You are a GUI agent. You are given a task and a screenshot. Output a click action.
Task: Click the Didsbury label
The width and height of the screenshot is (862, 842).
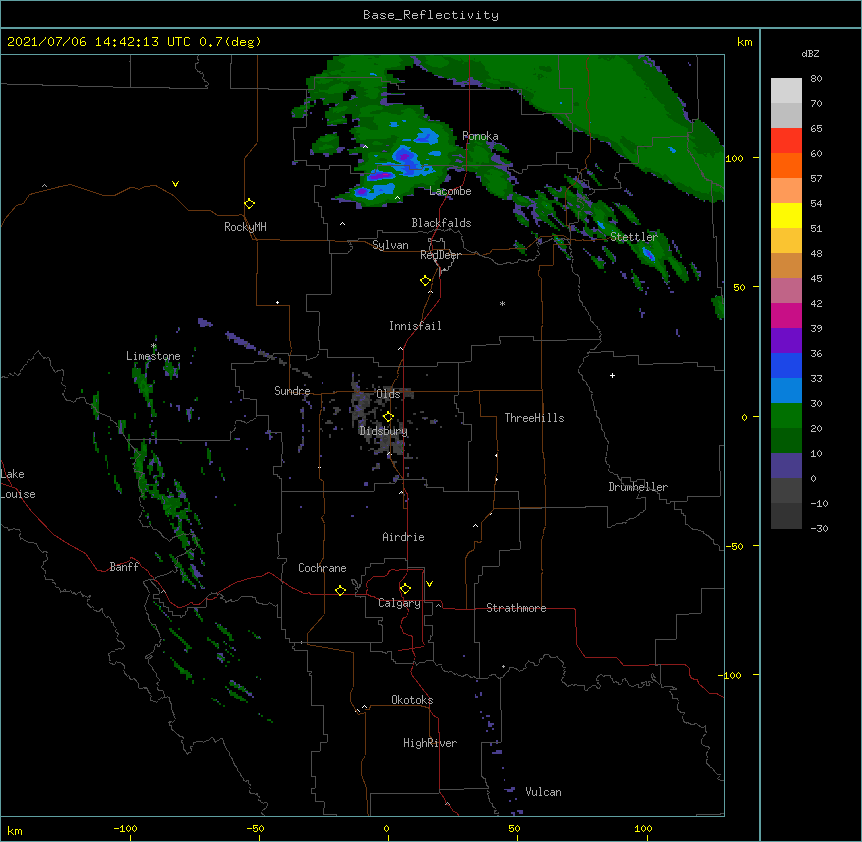384,431
